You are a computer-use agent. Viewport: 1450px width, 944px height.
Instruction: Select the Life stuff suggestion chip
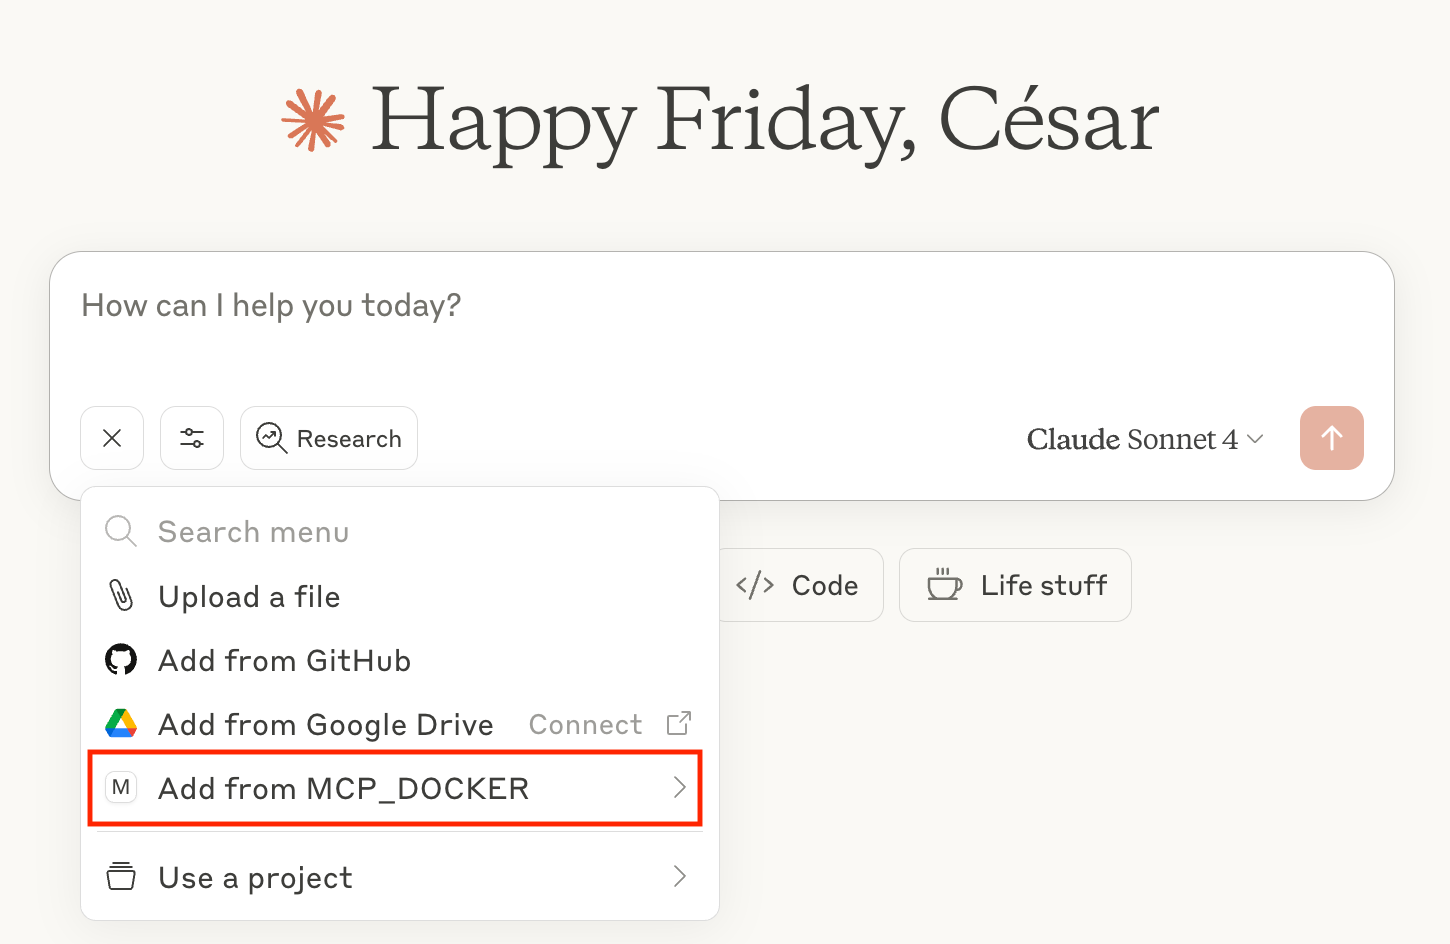[1015, 585]
